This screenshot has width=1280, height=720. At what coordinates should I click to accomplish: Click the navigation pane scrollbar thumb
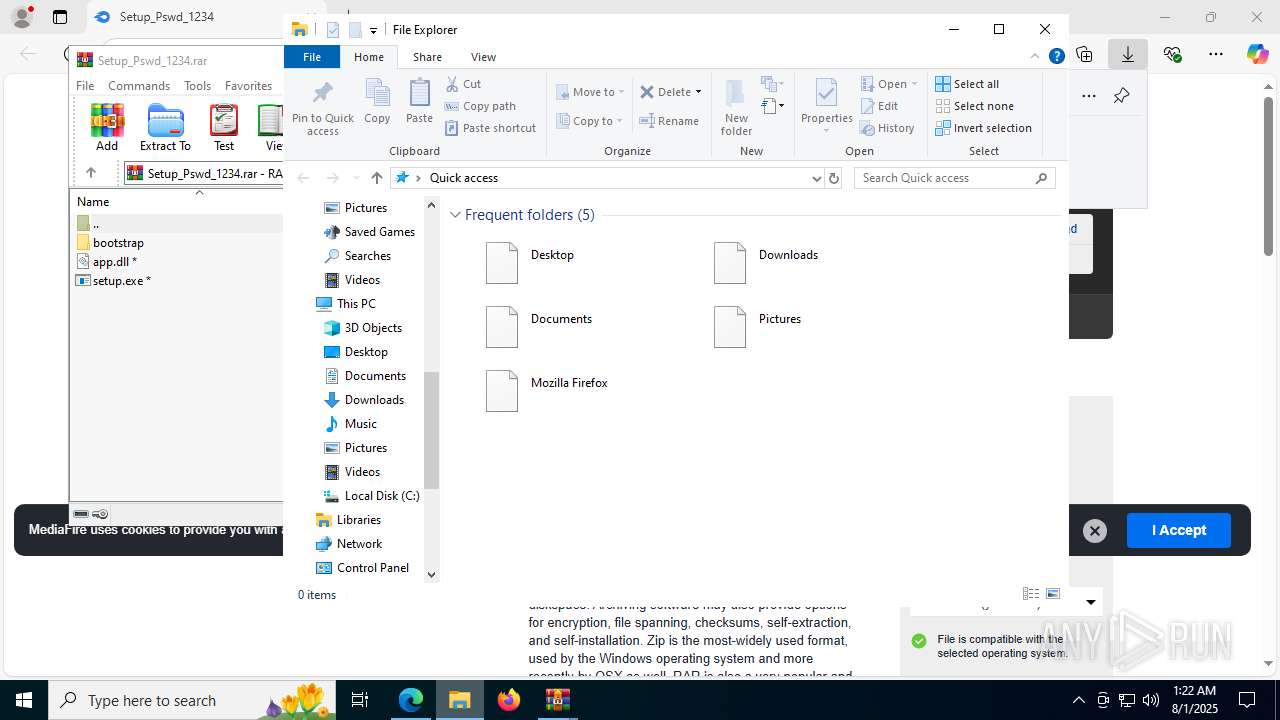[432, 430]
